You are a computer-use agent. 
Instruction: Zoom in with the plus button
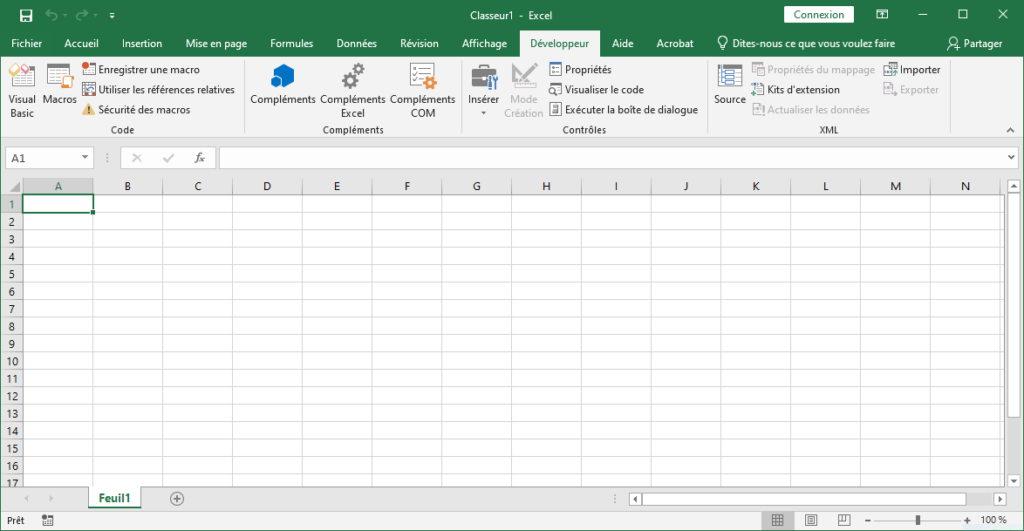pyautogui.click(x=967, y=520)
